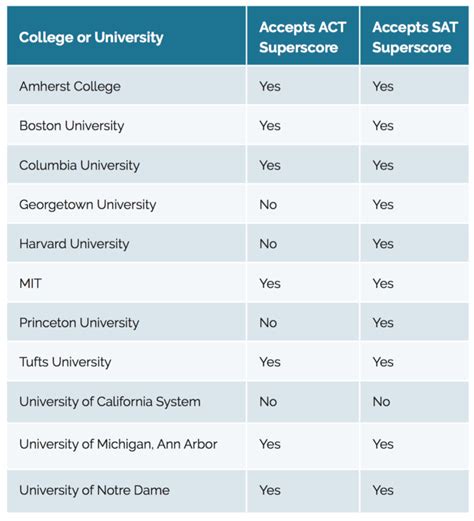Click Georgetown University's ACT 'No' cell
Image resolution: width=474 pixels, height=521 pixels.
[x=303, y=204]
